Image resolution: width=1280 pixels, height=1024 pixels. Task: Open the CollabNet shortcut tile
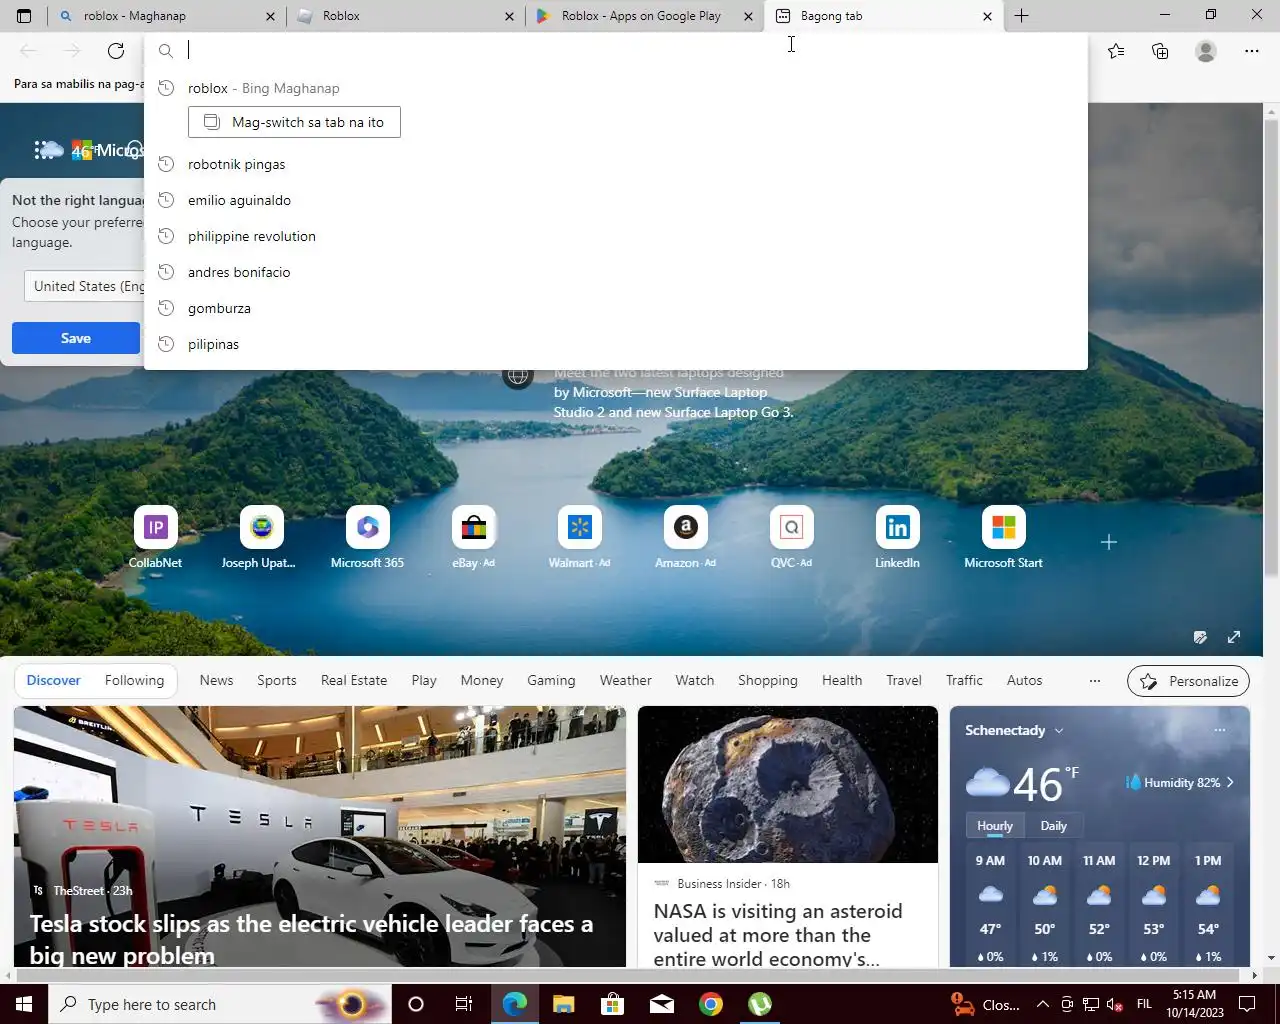point(155,537)
